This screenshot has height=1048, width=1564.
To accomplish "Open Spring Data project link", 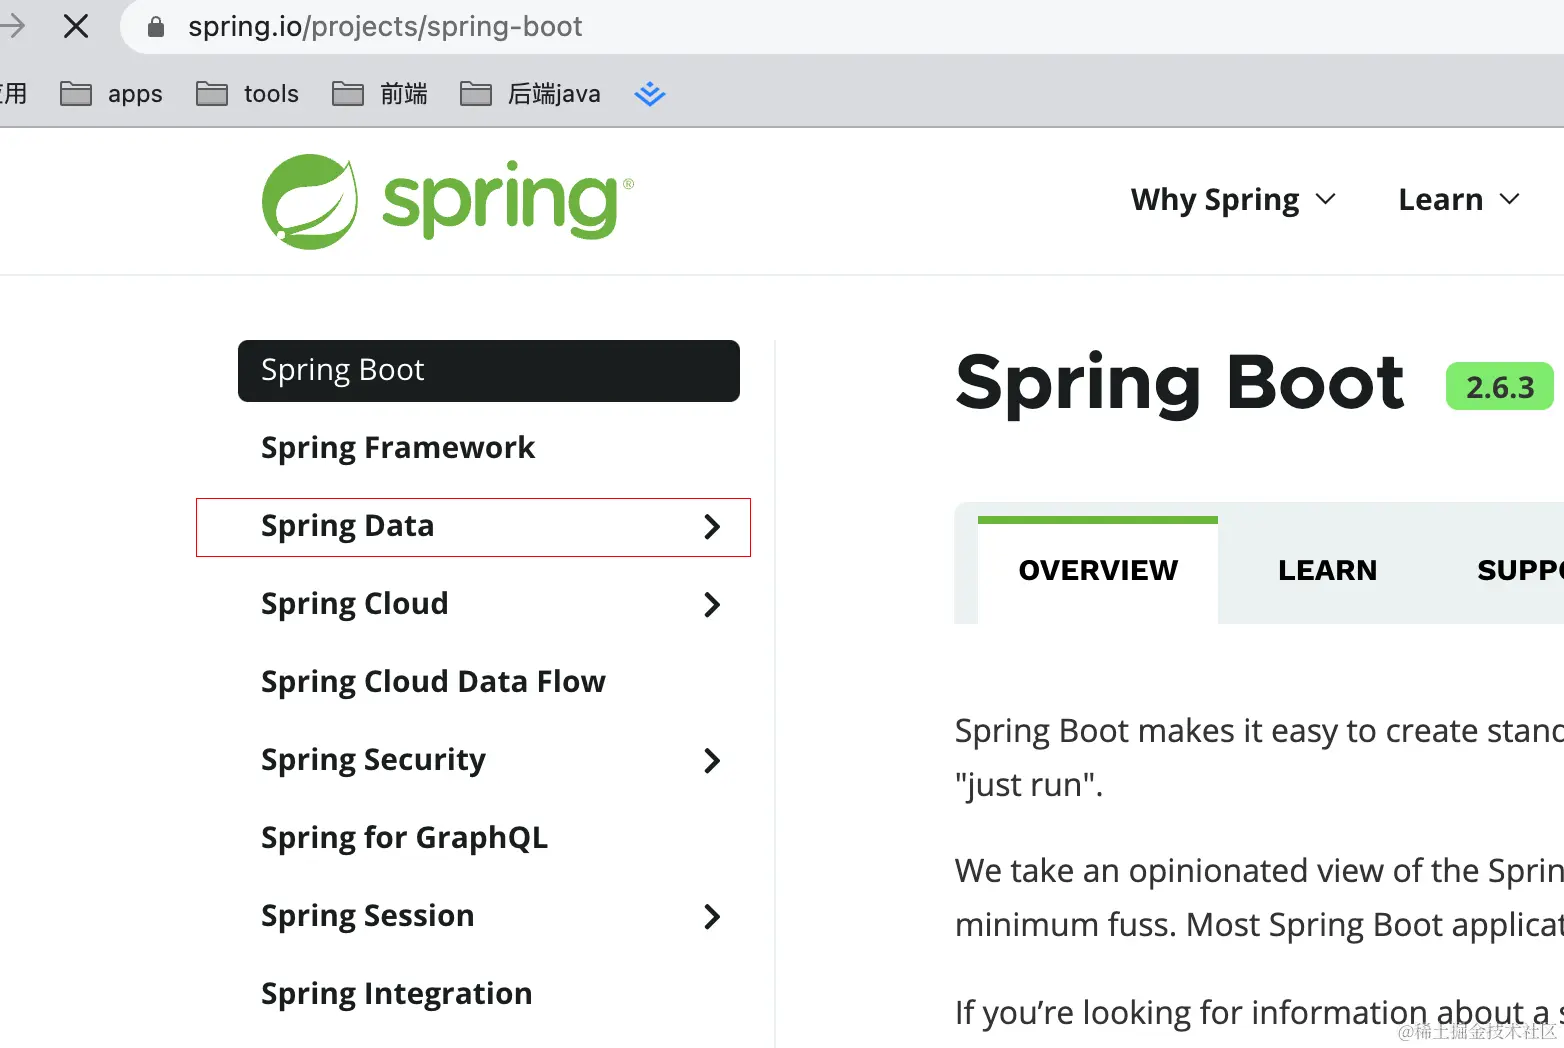I will coord(348,526).
